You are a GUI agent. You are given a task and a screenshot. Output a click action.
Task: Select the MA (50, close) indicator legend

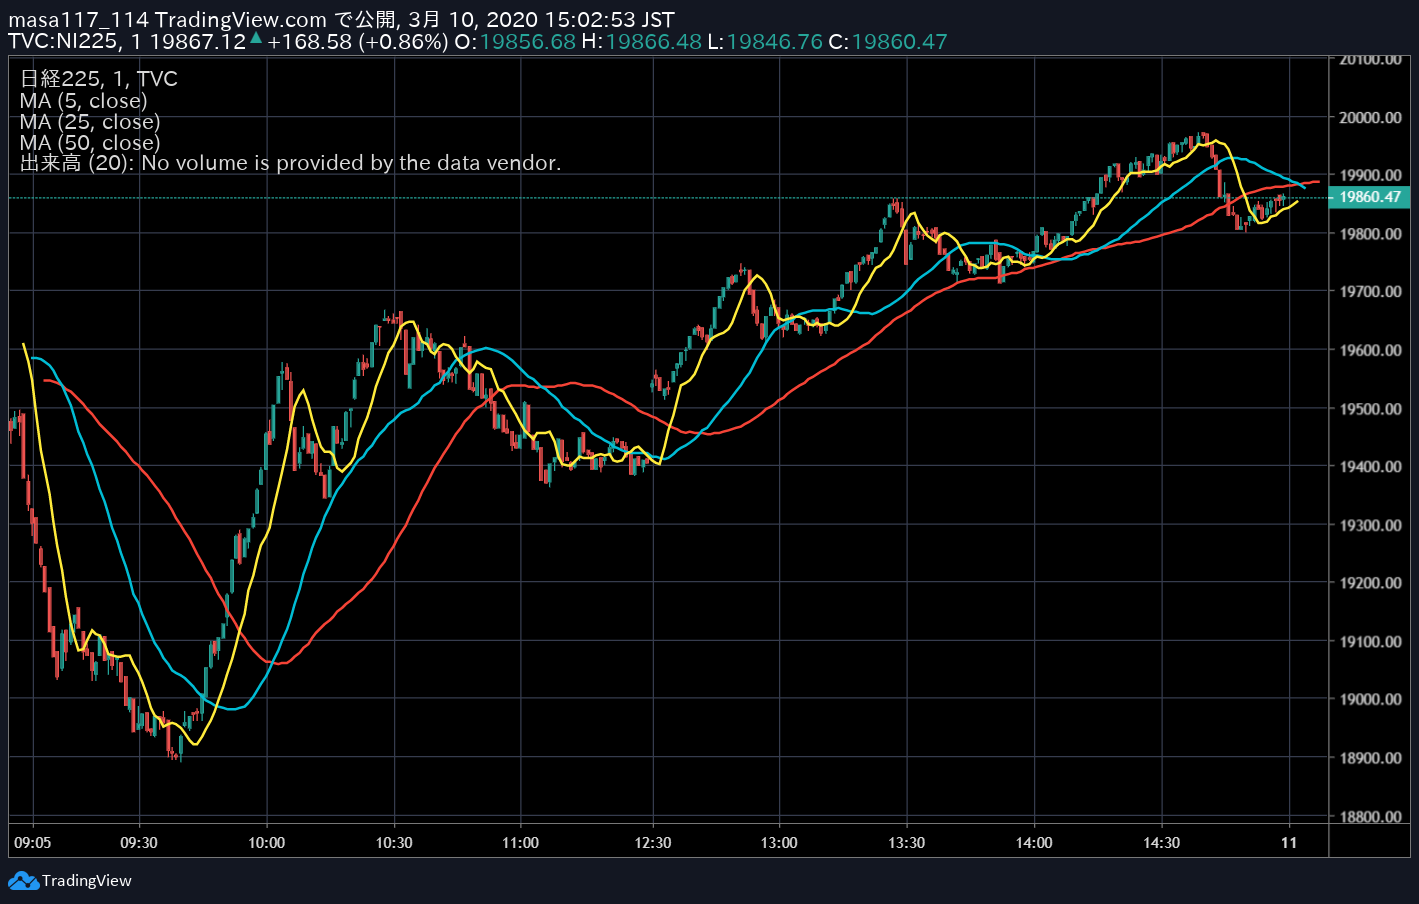(x=90, y=143)
